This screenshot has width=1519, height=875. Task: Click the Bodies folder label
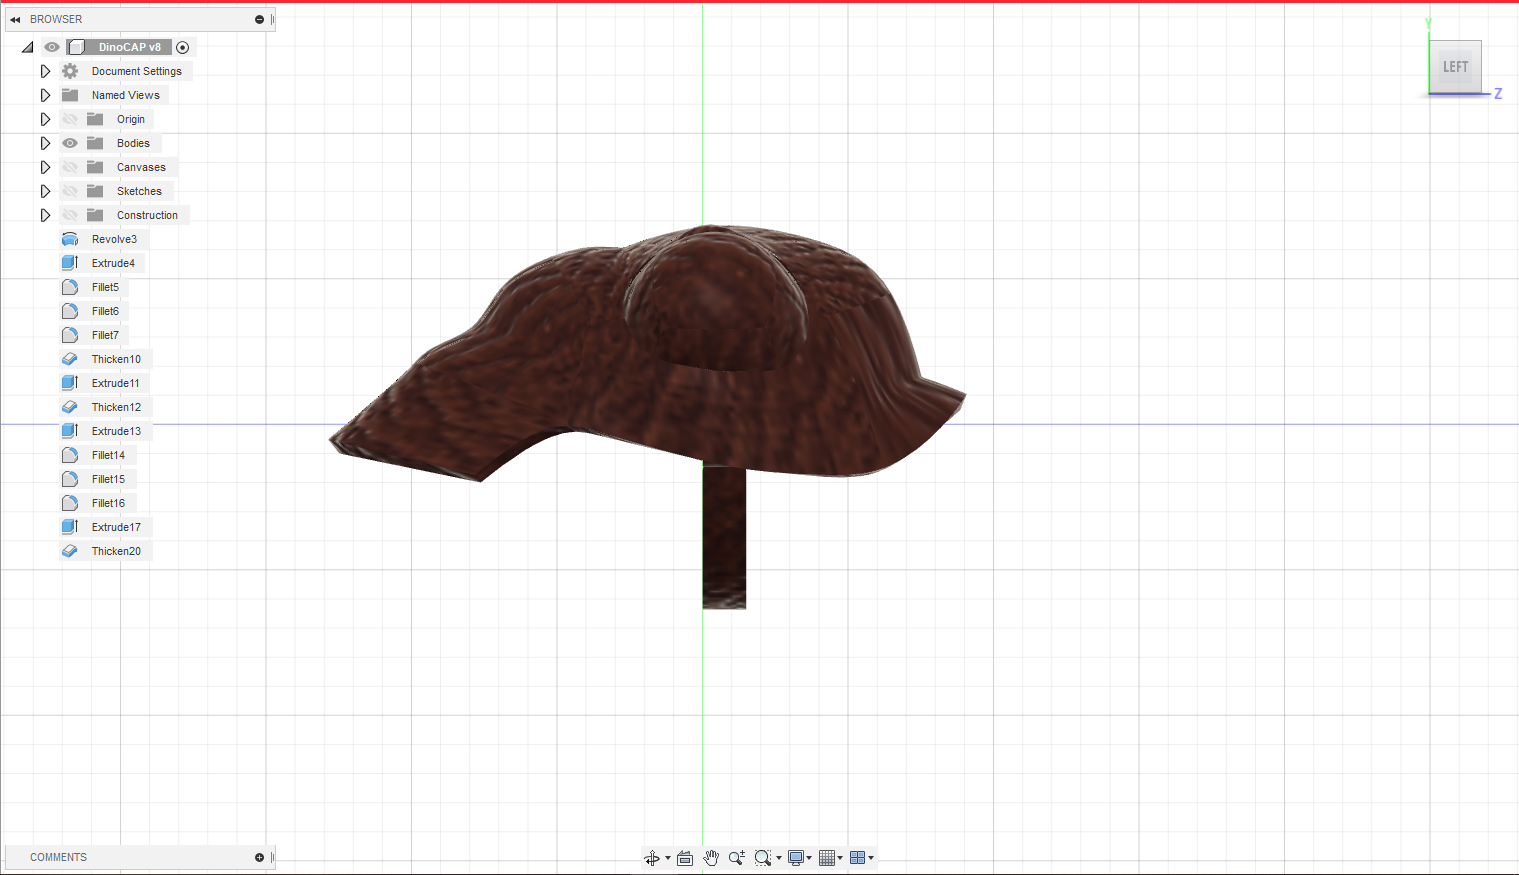133,143
